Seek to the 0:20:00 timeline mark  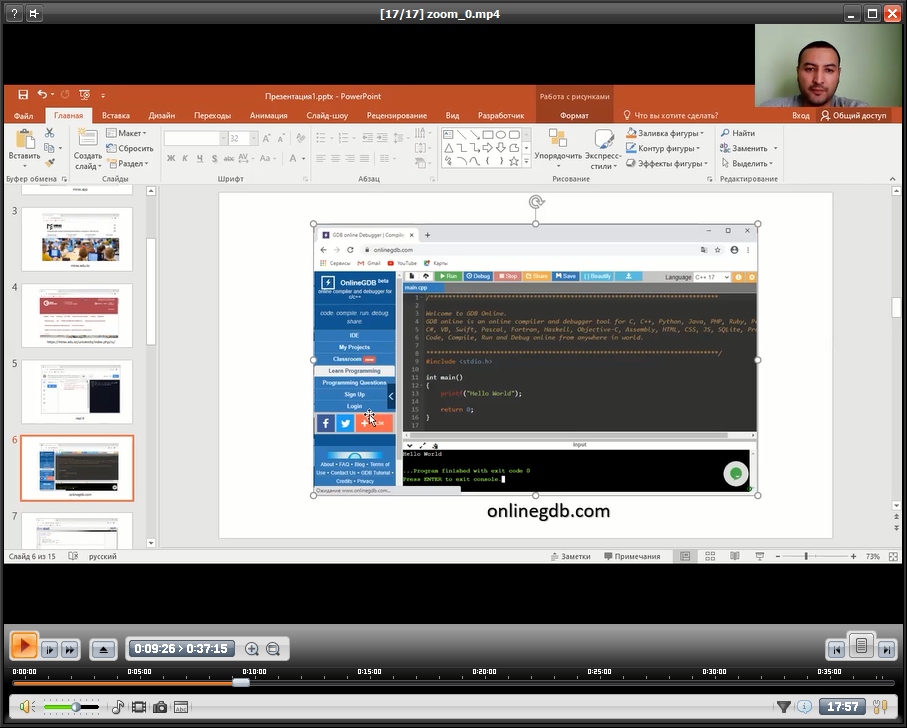click(x=484, y=672)
